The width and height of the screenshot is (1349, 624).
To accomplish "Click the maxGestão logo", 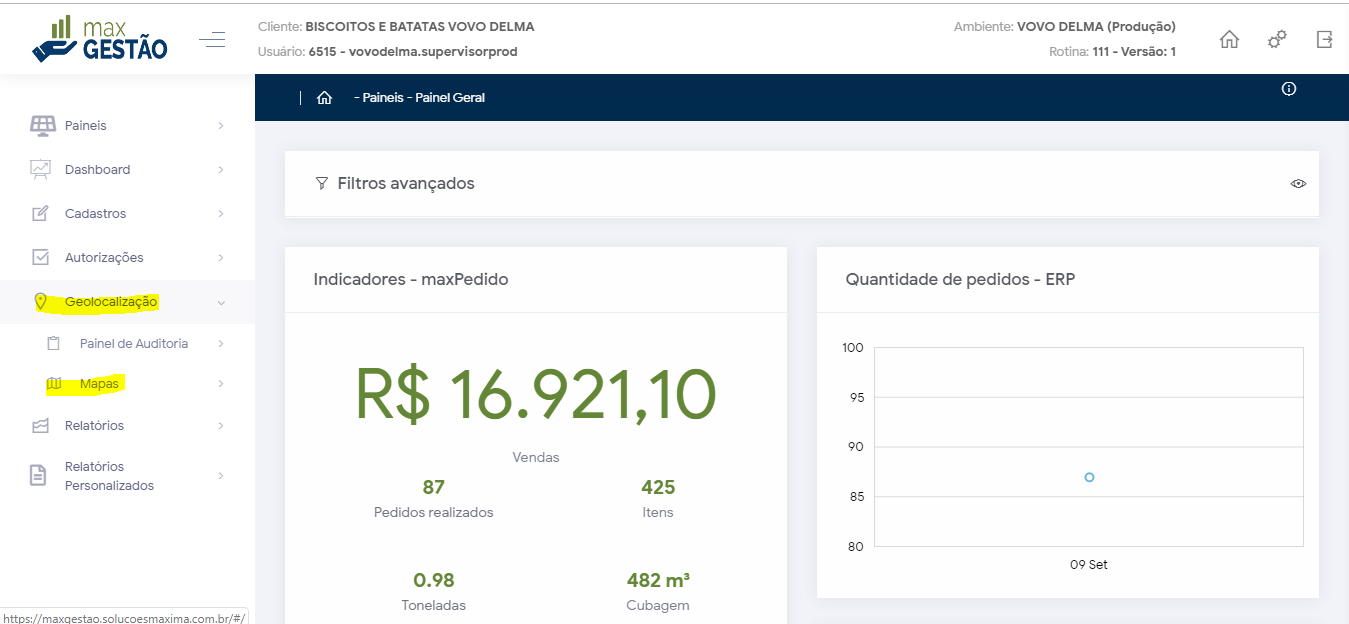I will tap(99, 40).
